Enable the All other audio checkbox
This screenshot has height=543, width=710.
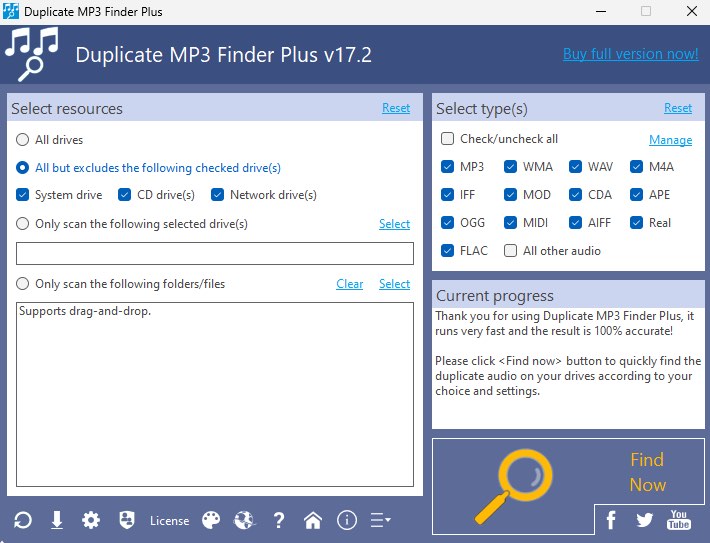(x=510, y=250)
